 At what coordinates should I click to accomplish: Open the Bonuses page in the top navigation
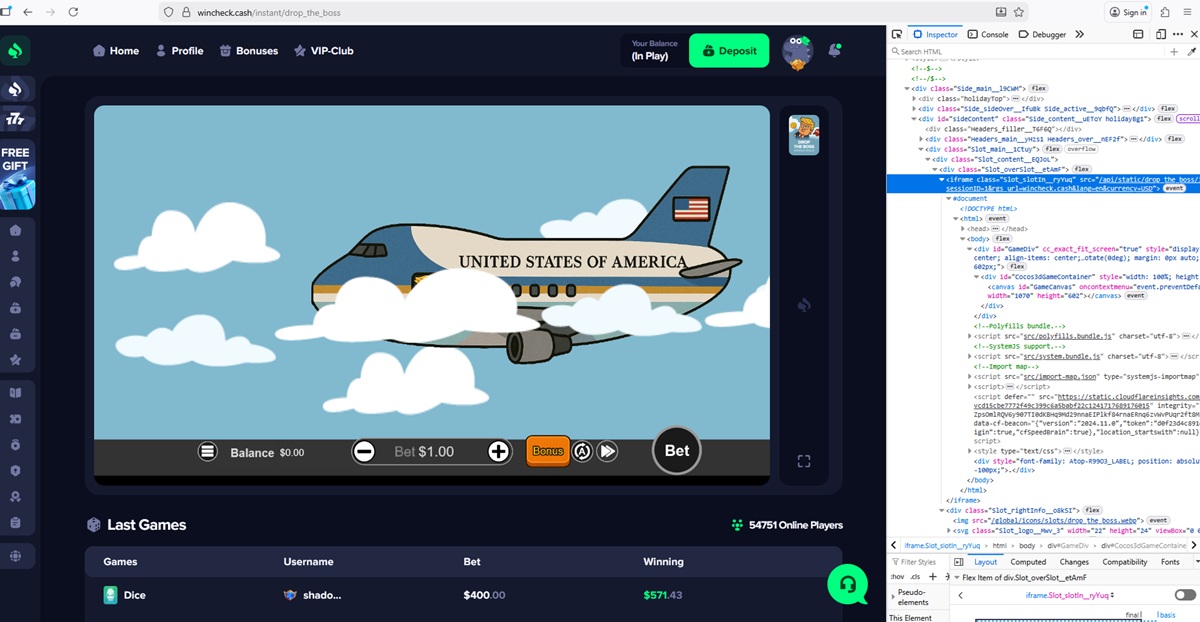coord(248,51)
